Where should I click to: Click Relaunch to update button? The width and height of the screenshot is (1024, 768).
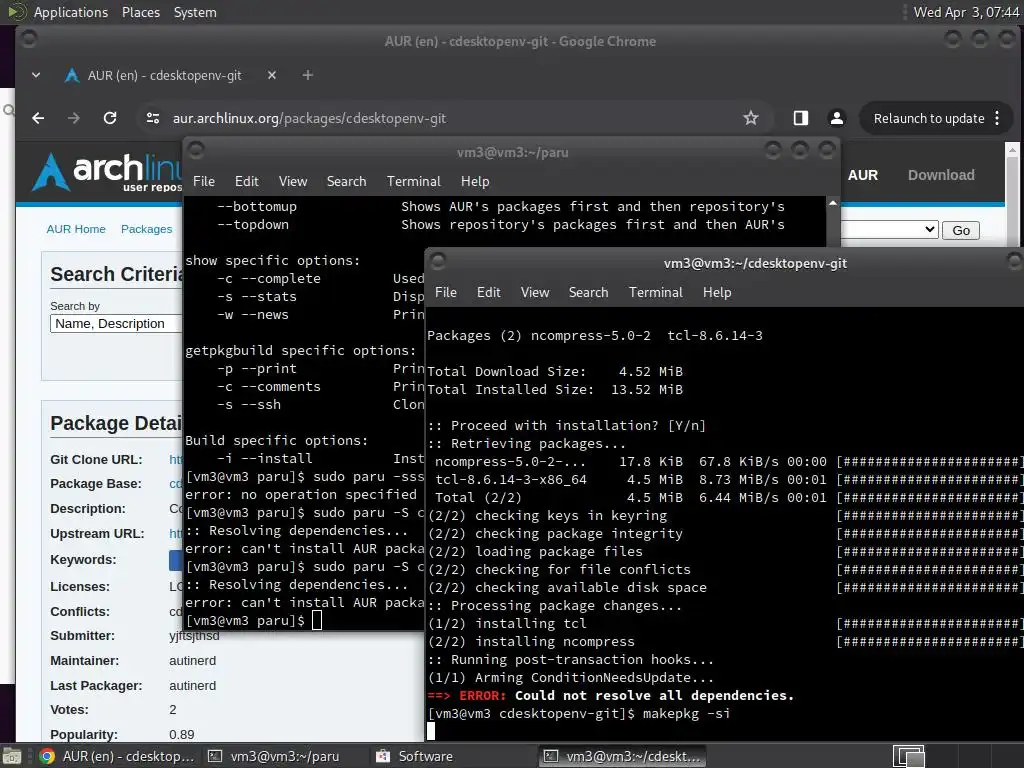pyautogui.click(x=929, y=118)
